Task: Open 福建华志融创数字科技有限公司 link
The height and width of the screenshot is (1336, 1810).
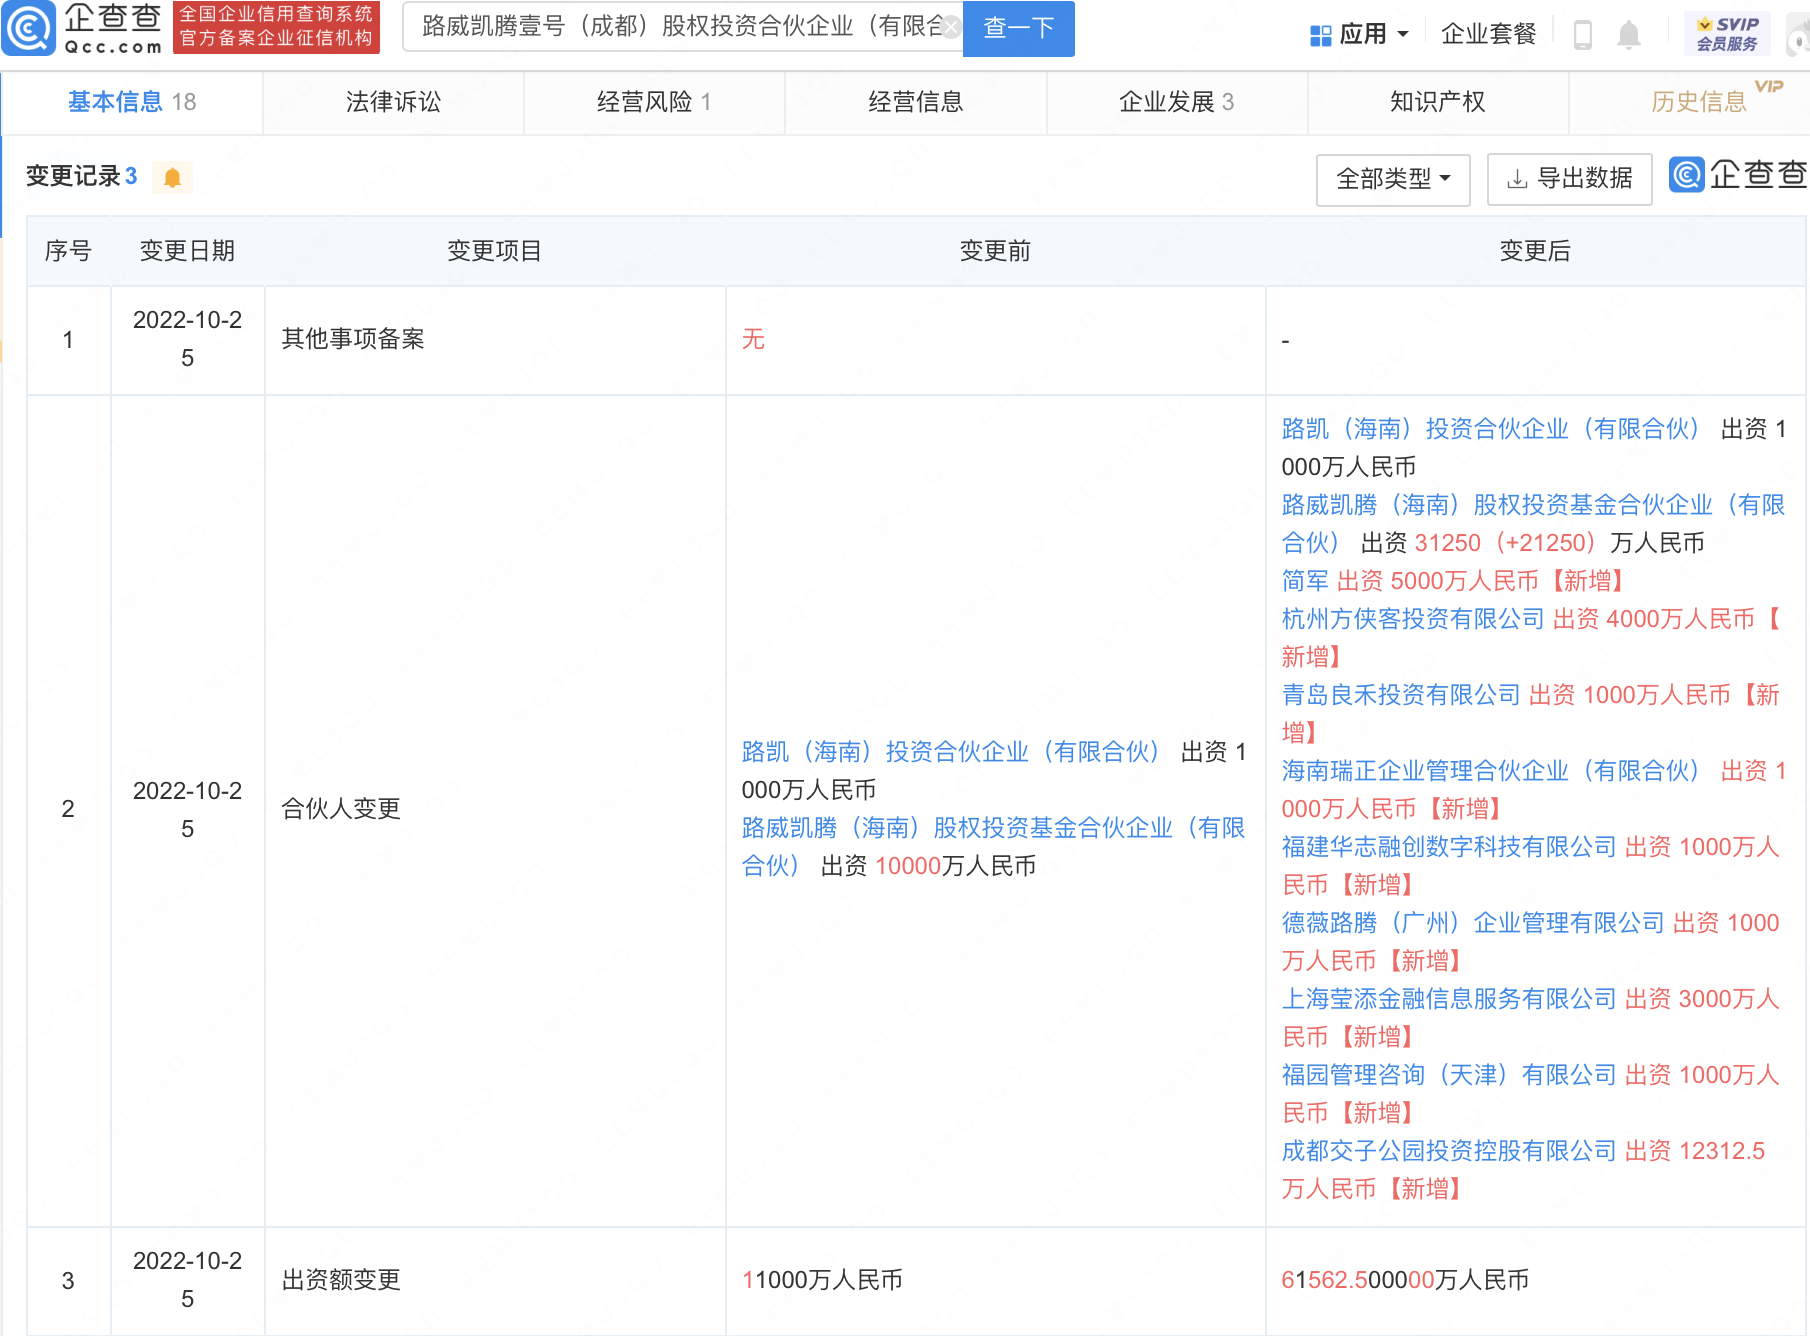Action: click(x=1449, y=847)
